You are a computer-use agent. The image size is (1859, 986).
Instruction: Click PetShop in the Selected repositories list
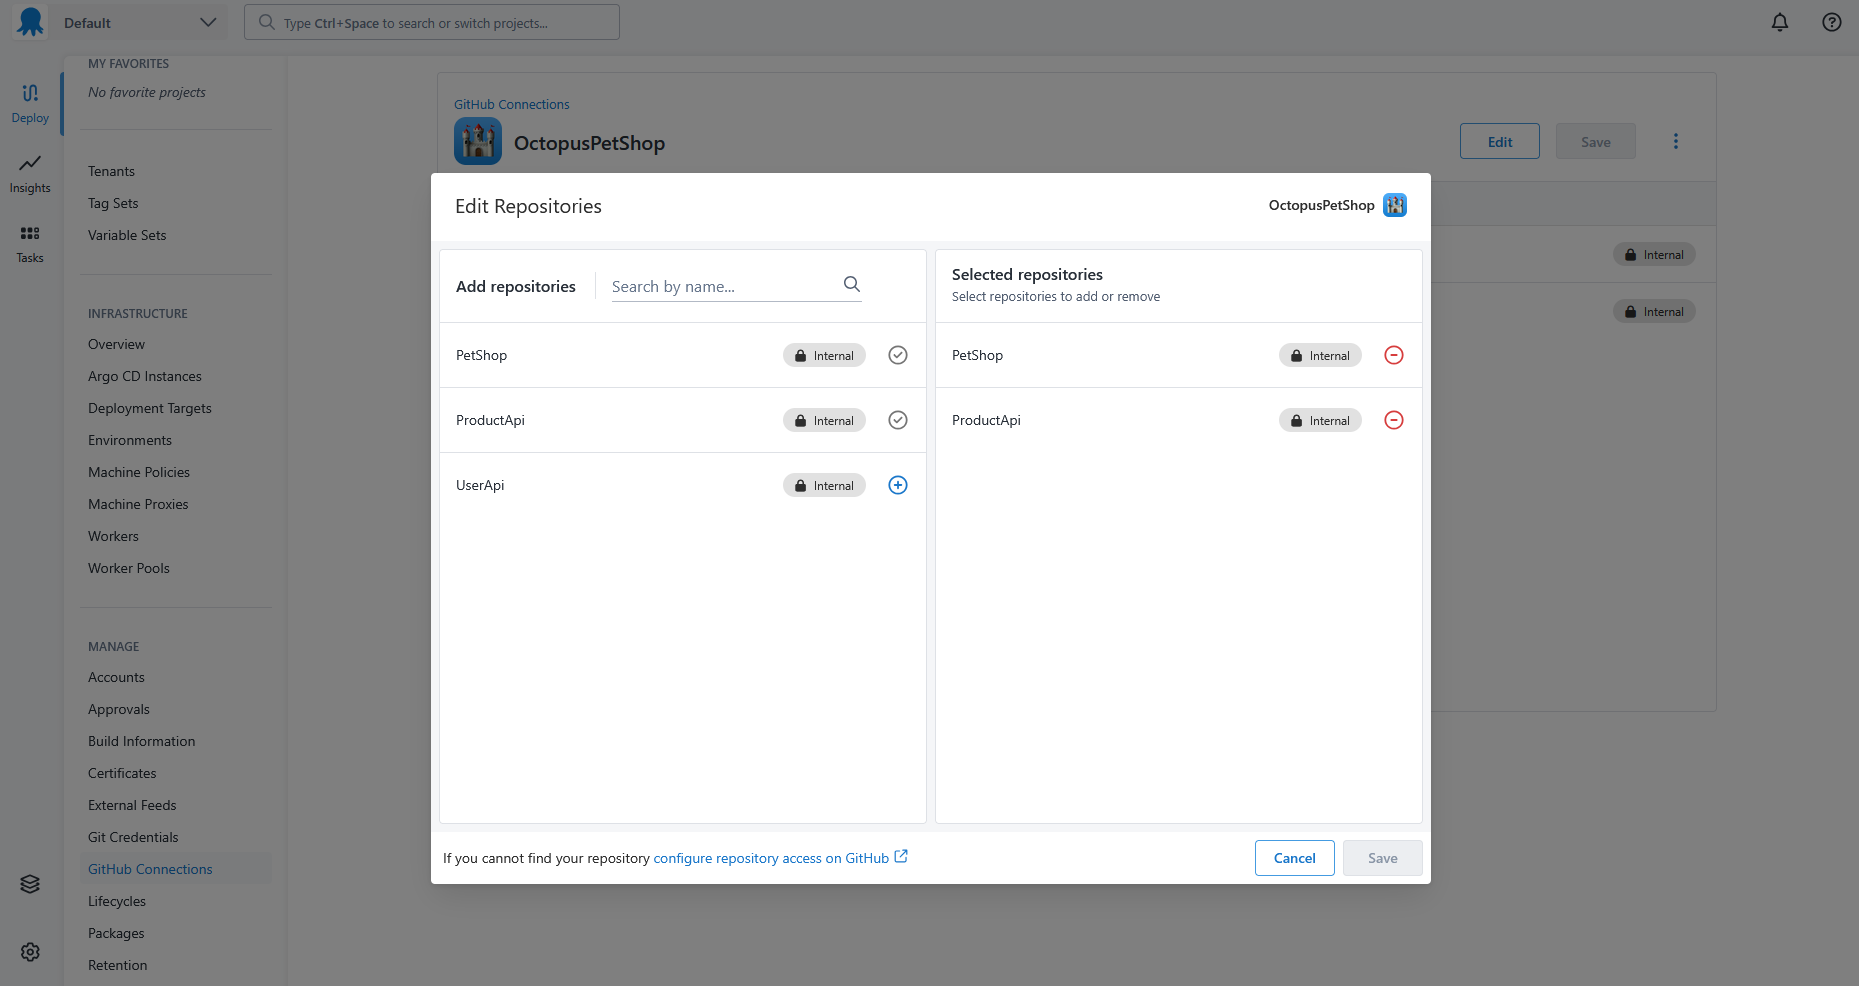[x=977, y=355]
